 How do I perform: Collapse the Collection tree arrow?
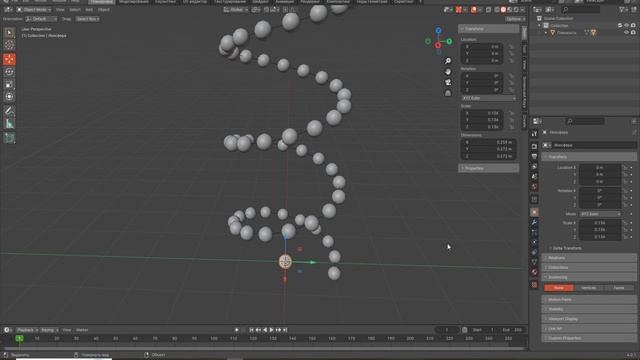(540, 25)
